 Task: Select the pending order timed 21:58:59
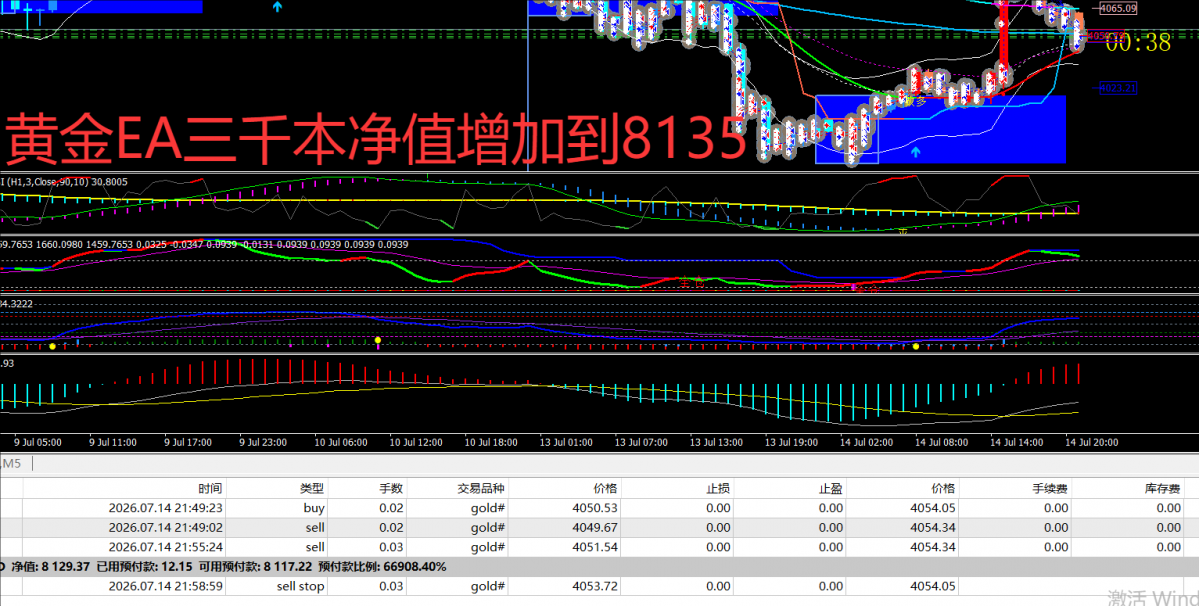pos(600,586)
